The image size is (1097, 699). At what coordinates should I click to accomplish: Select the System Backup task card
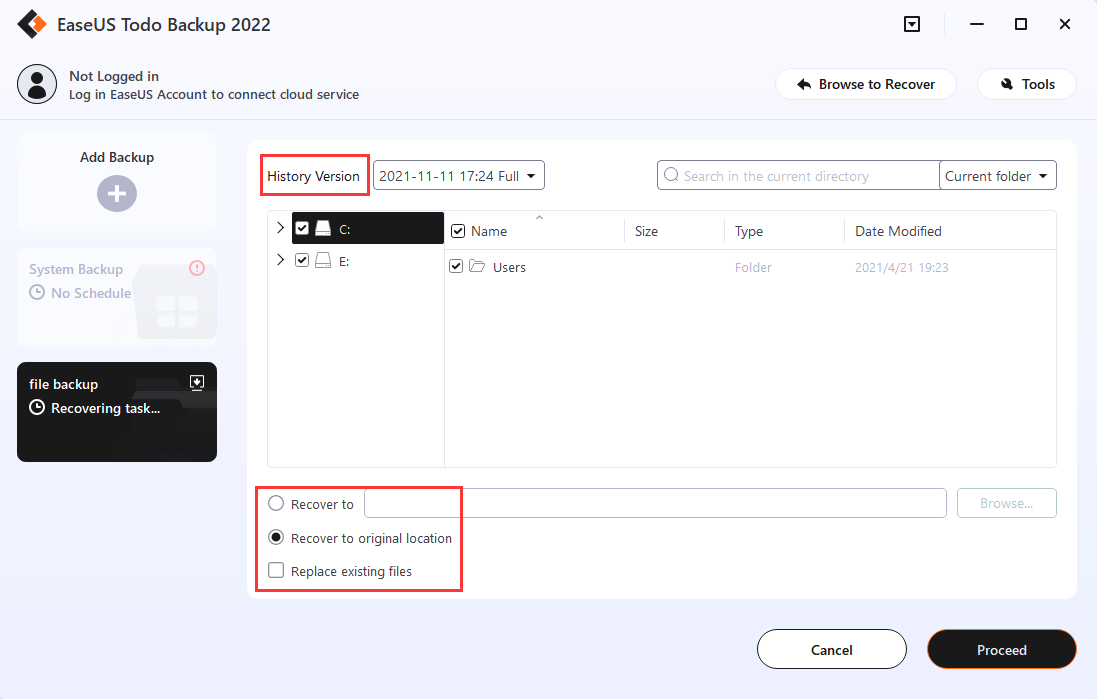click(117, 297)
